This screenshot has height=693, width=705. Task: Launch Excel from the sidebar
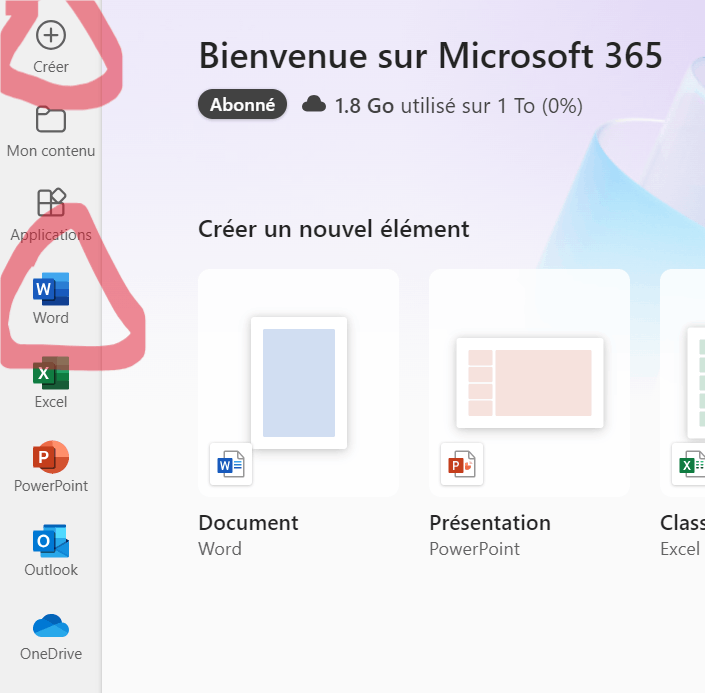[x=51, y=373]
